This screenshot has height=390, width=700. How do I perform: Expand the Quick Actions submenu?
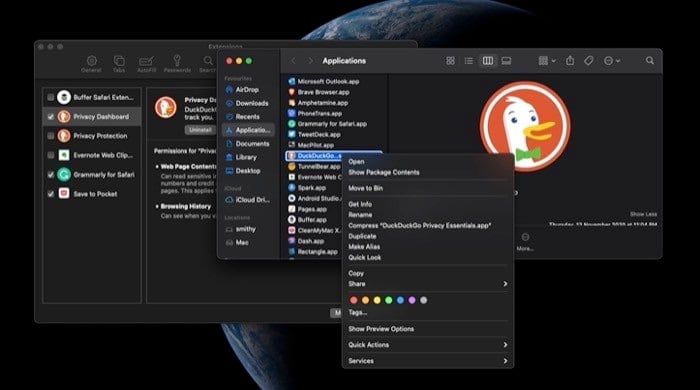(x=428, y=345)
